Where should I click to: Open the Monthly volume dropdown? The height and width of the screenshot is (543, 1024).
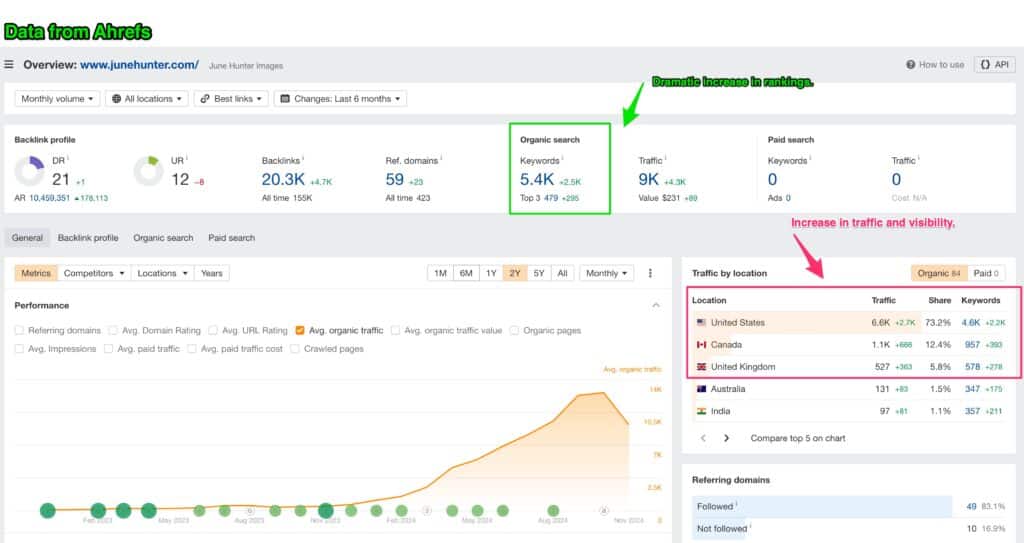[58, 99]
